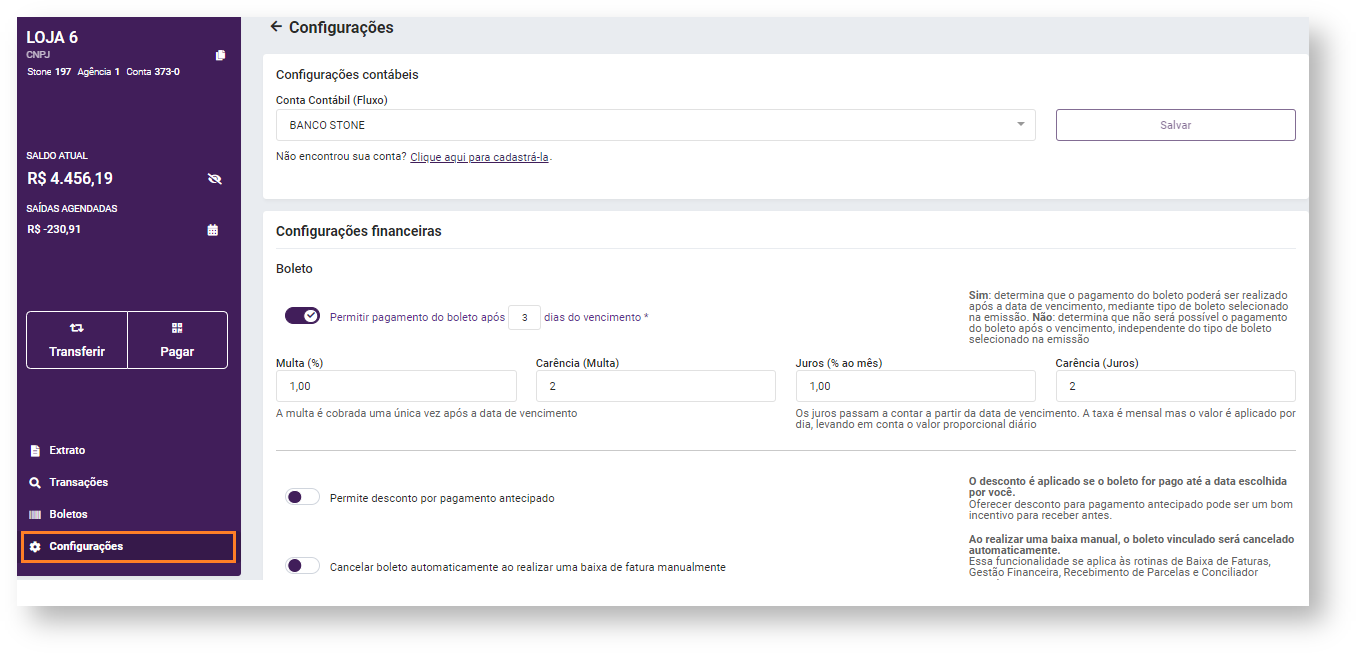The width and height of the screenshot is (1357, 654).
Task: Click the days after due date field
Action: click(524, 317)
